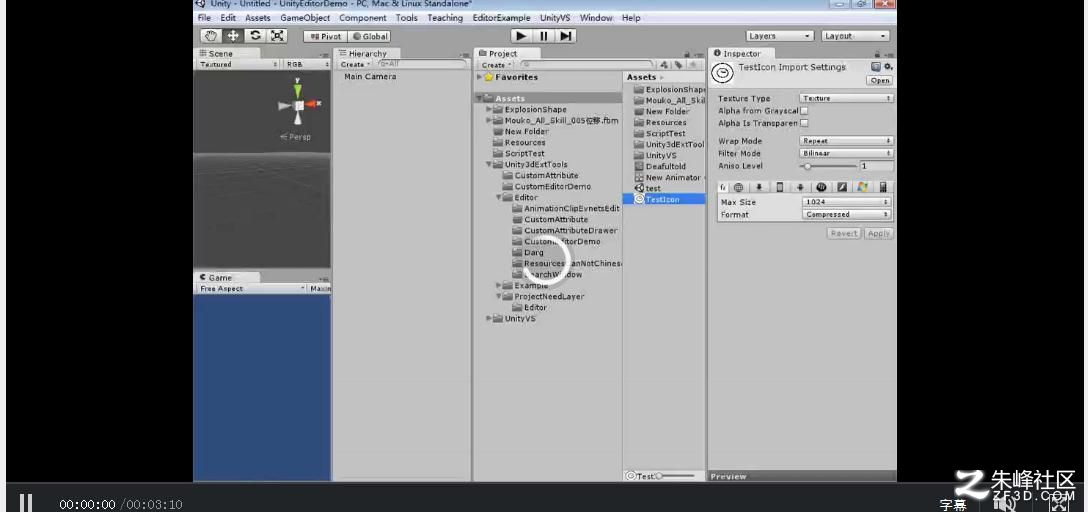Open the Free Aspect dropdown in Game view
Screen dimensions: 1088x512
[252, 289]
